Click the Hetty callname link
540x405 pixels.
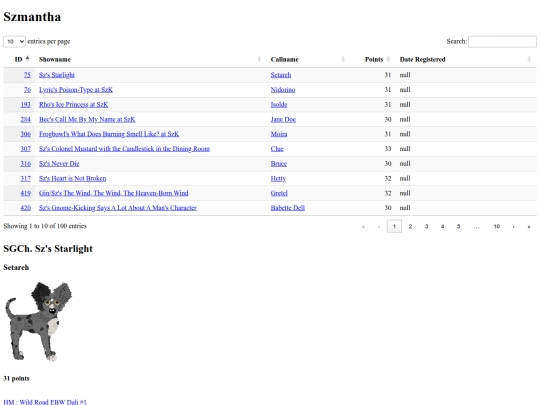tap(278, 178)
